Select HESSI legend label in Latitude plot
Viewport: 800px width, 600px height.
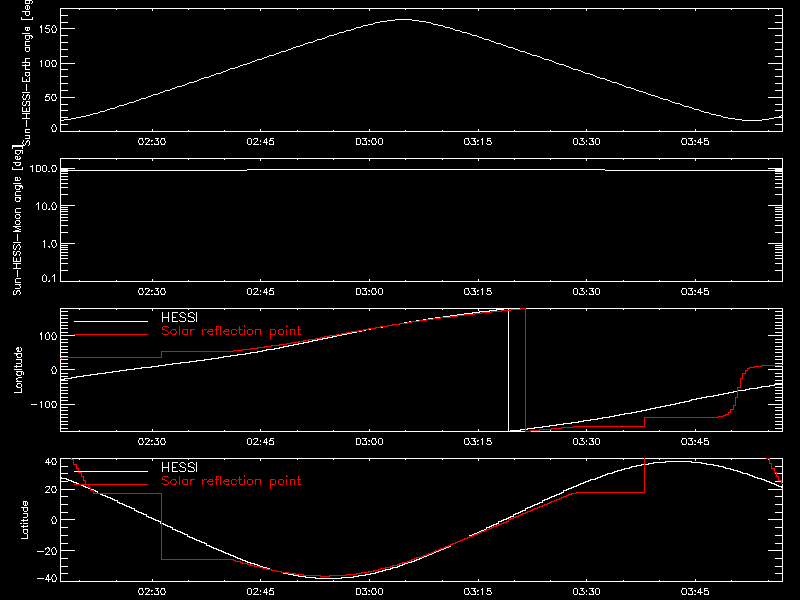[179, 467]
